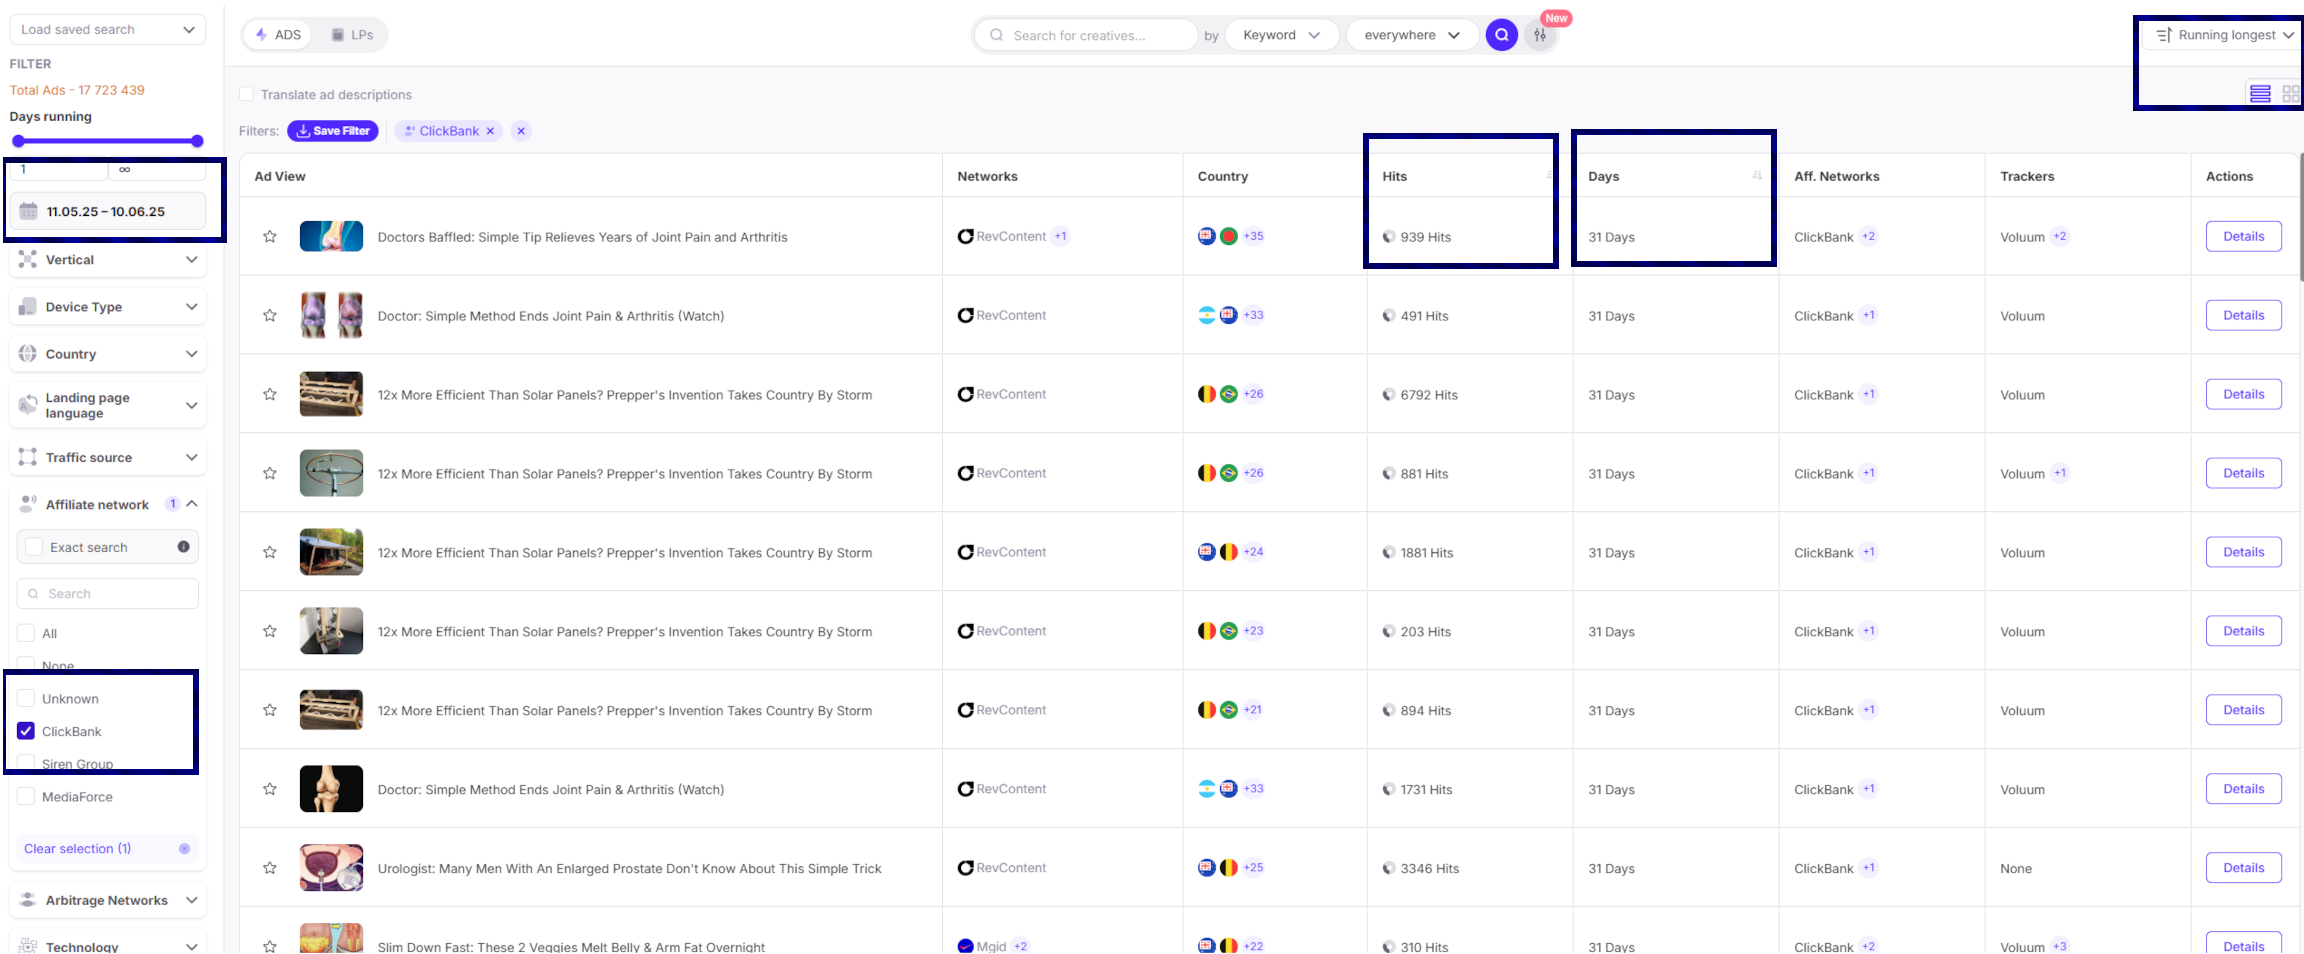
Task: Check the MediaForce checkbox
Action: (x=26, y=797)
